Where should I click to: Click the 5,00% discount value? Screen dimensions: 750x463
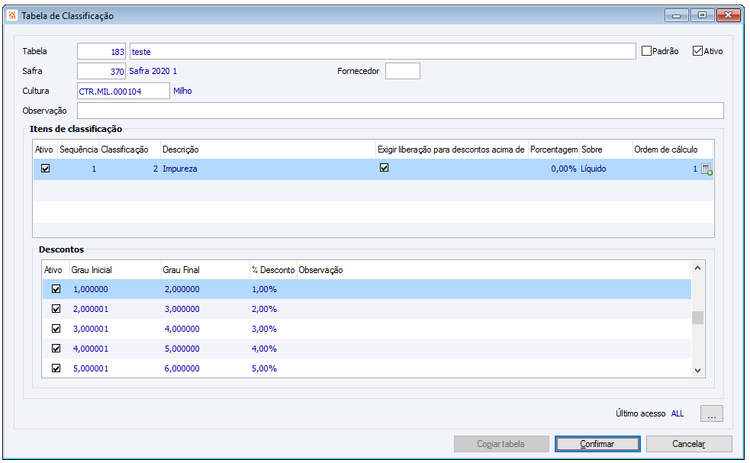[264, 369]
